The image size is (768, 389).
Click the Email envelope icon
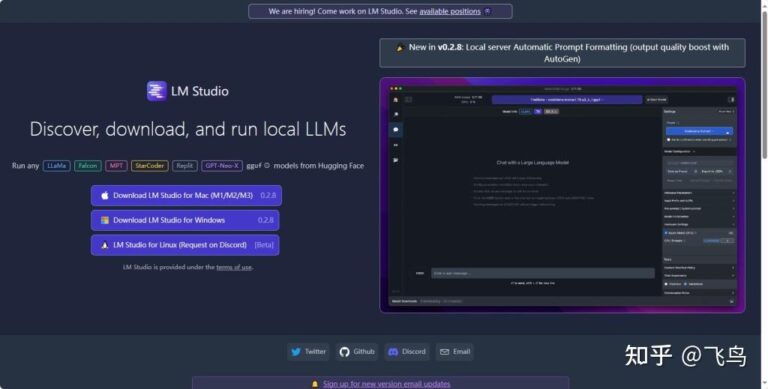(x=444, y=352)
